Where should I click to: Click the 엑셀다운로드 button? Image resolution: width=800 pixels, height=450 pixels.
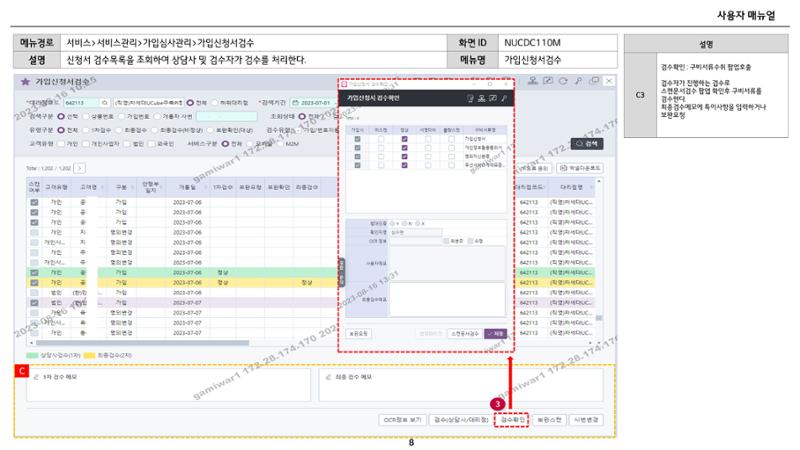tap(580, 168)
